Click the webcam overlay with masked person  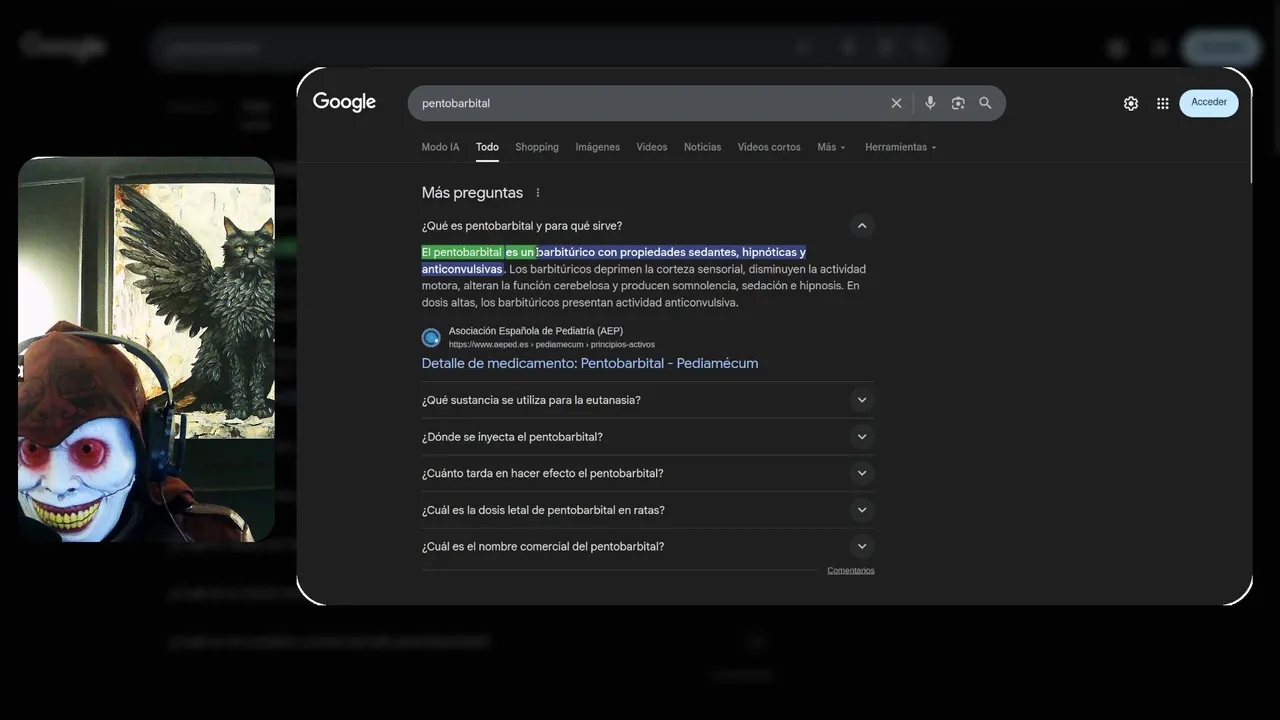[x=146, y=349]
